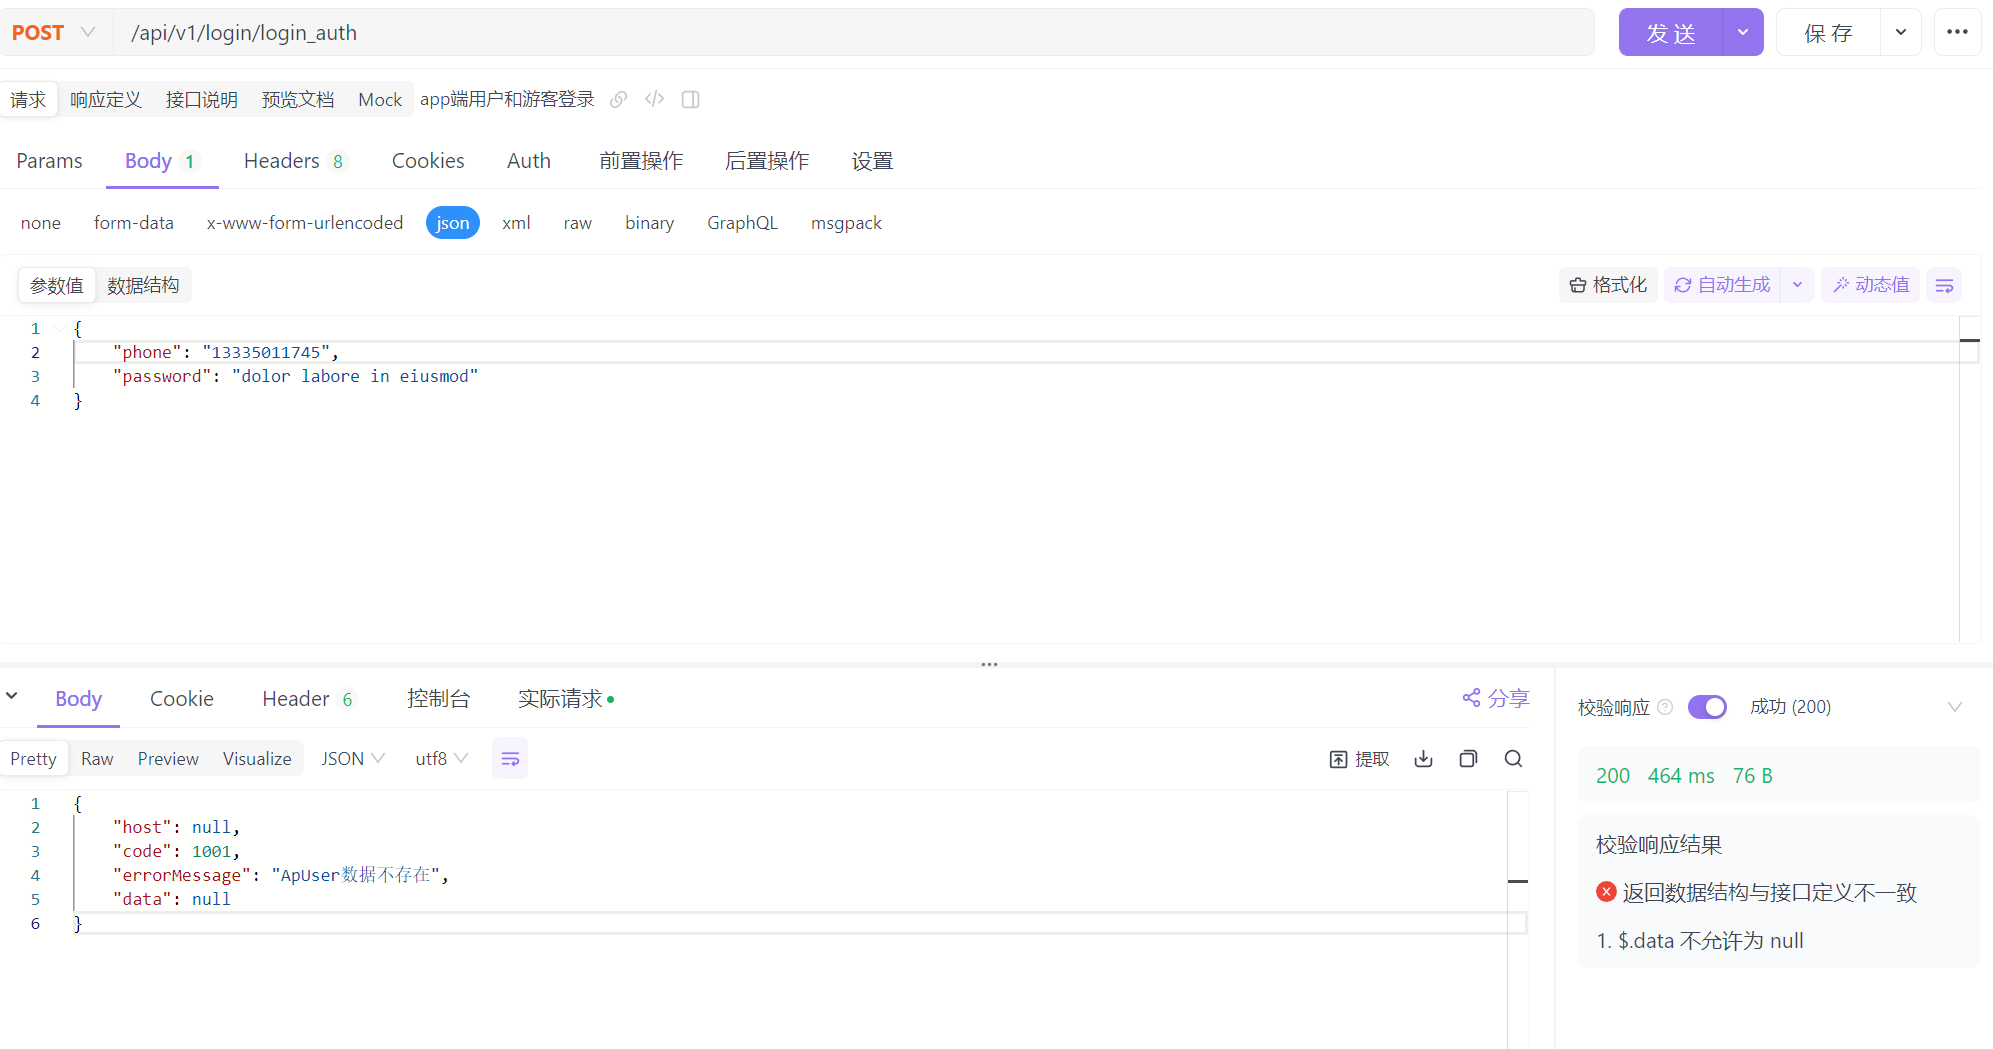Click the help icon next to 校验响应
Screen dimensions: 1993x1049
coord(1665,707)
